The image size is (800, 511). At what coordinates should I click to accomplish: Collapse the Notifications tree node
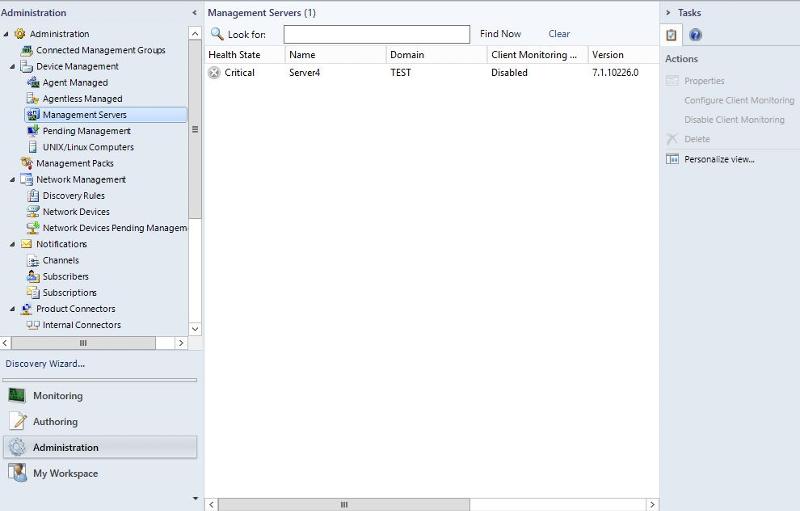[x=12, y=244]
